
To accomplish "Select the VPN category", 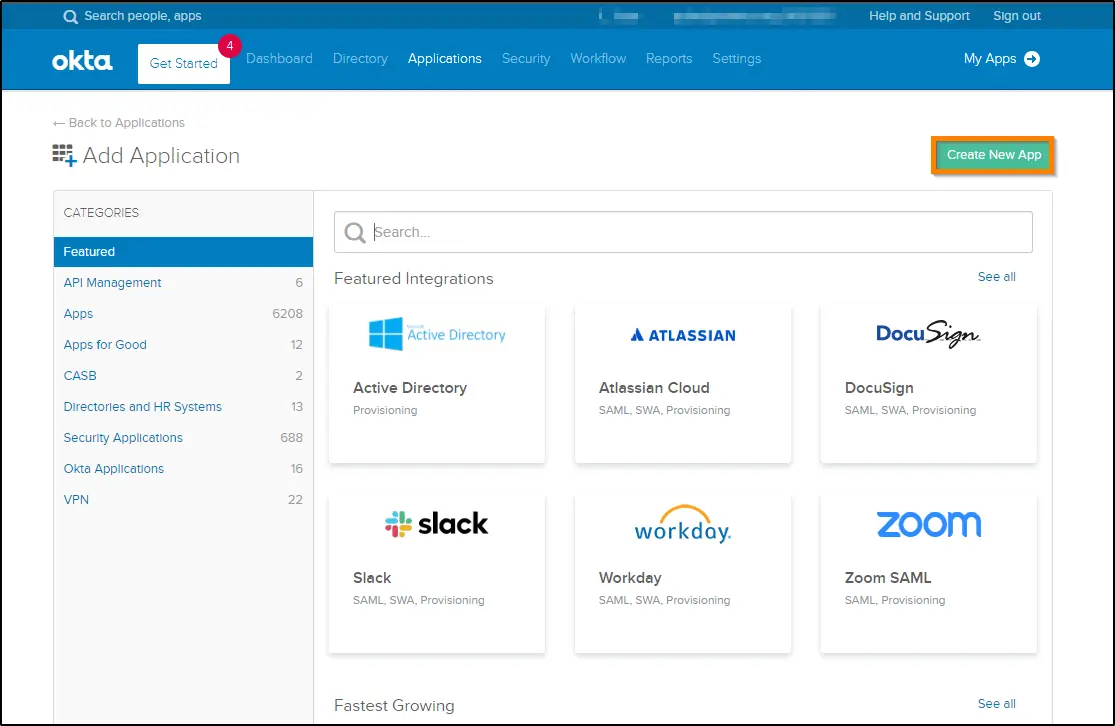I will pyautogui.click(x=183, y=500).
